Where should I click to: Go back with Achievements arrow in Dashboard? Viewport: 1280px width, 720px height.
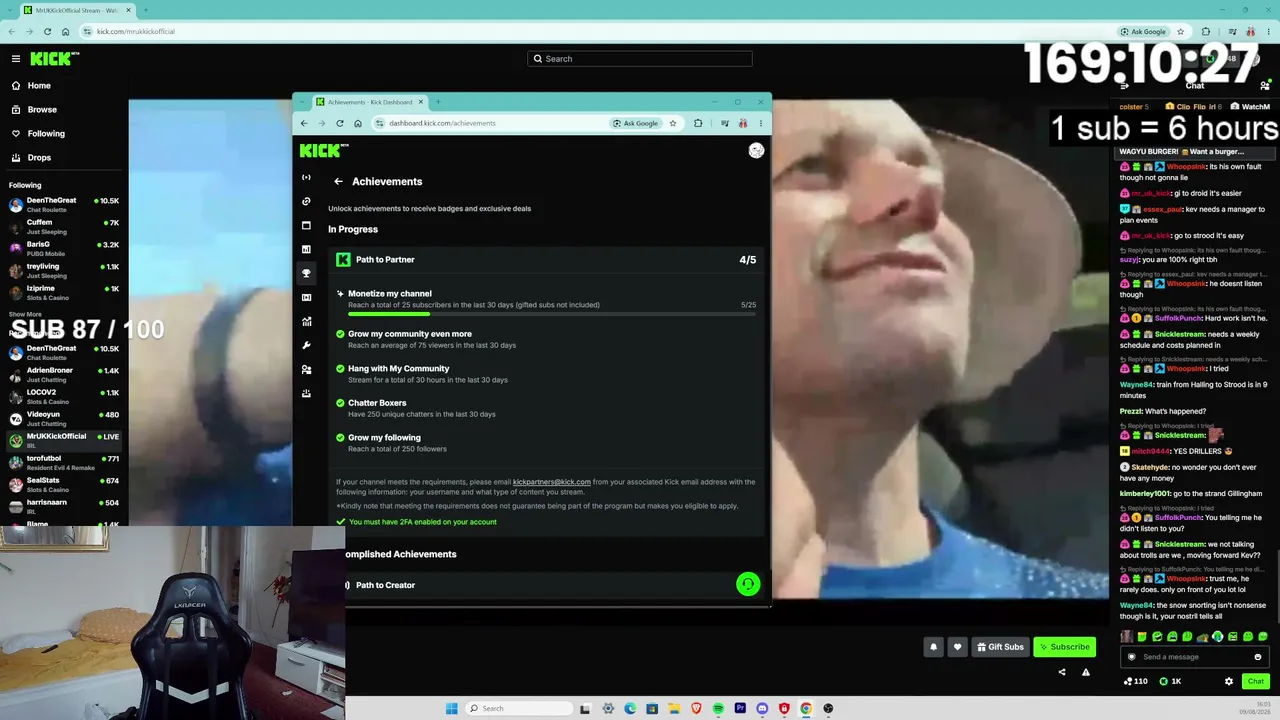(338, 182)
